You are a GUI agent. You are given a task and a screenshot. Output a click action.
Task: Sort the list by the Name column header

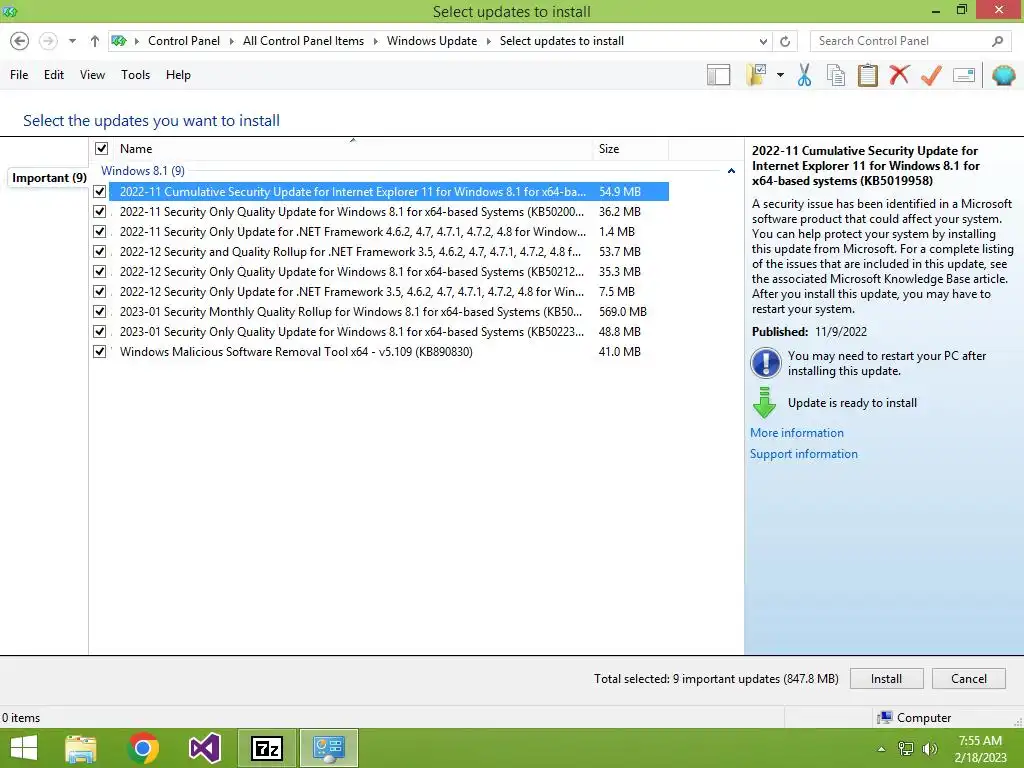coord(353,149)
